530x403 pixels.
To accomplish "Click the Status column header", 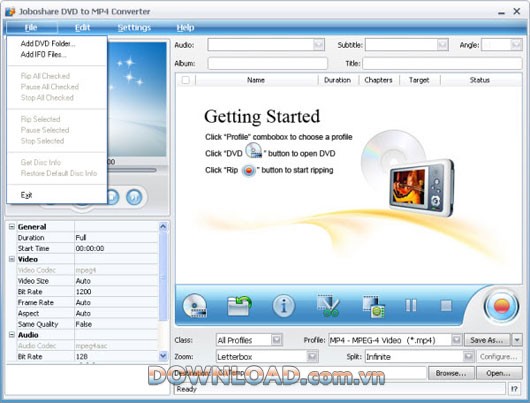I will (480, 80).
